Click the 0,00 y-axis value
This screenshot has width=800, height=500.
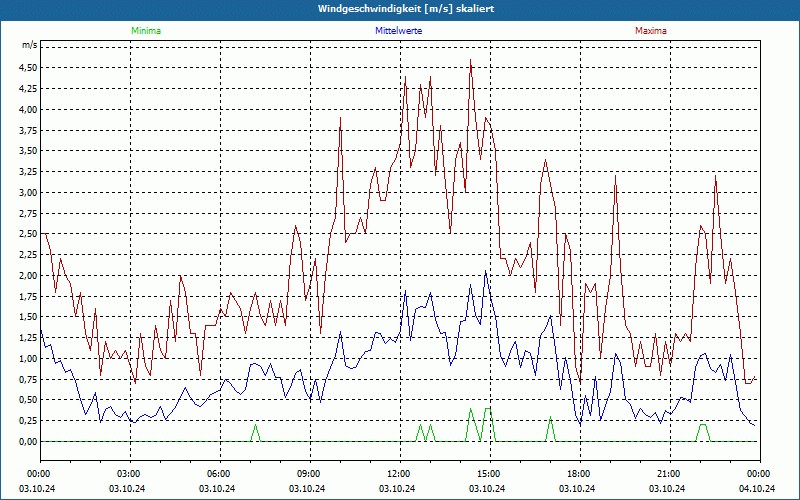[29, 442]
